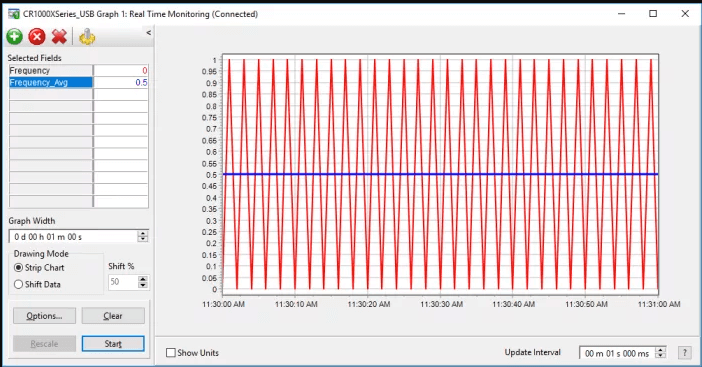Click the yellow pushpin Keep on Top icon

pyautogui.click(x=87, y=37)
